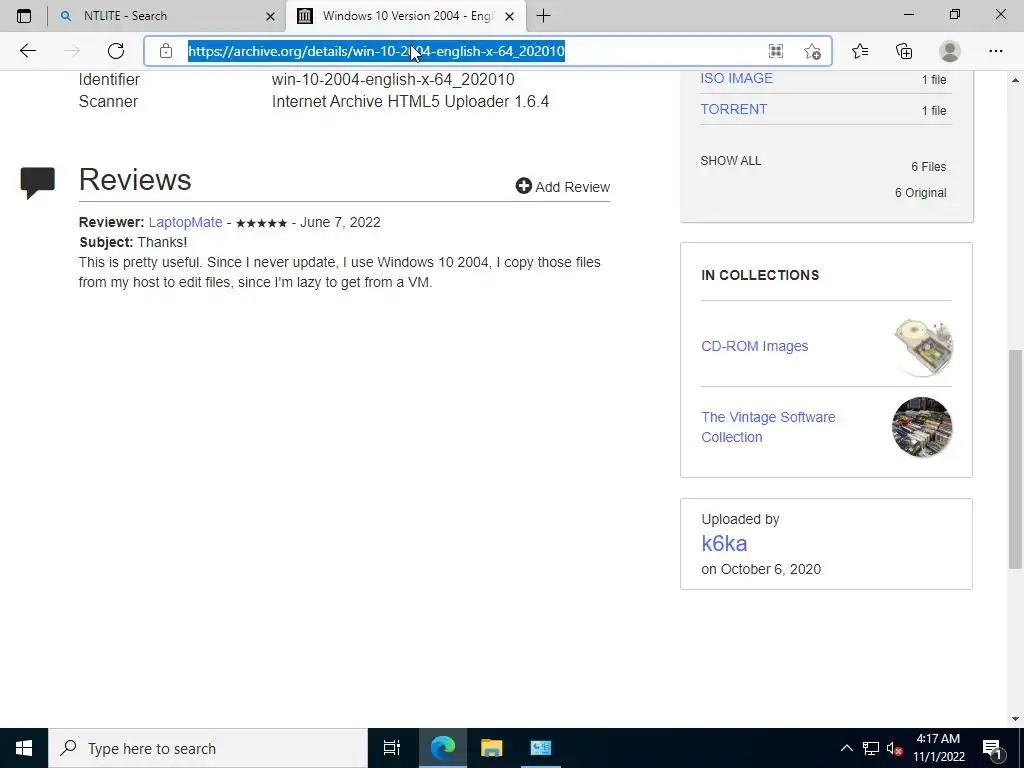Open the Server Manager taskbar icon
1024x768 pixels.
541,748
